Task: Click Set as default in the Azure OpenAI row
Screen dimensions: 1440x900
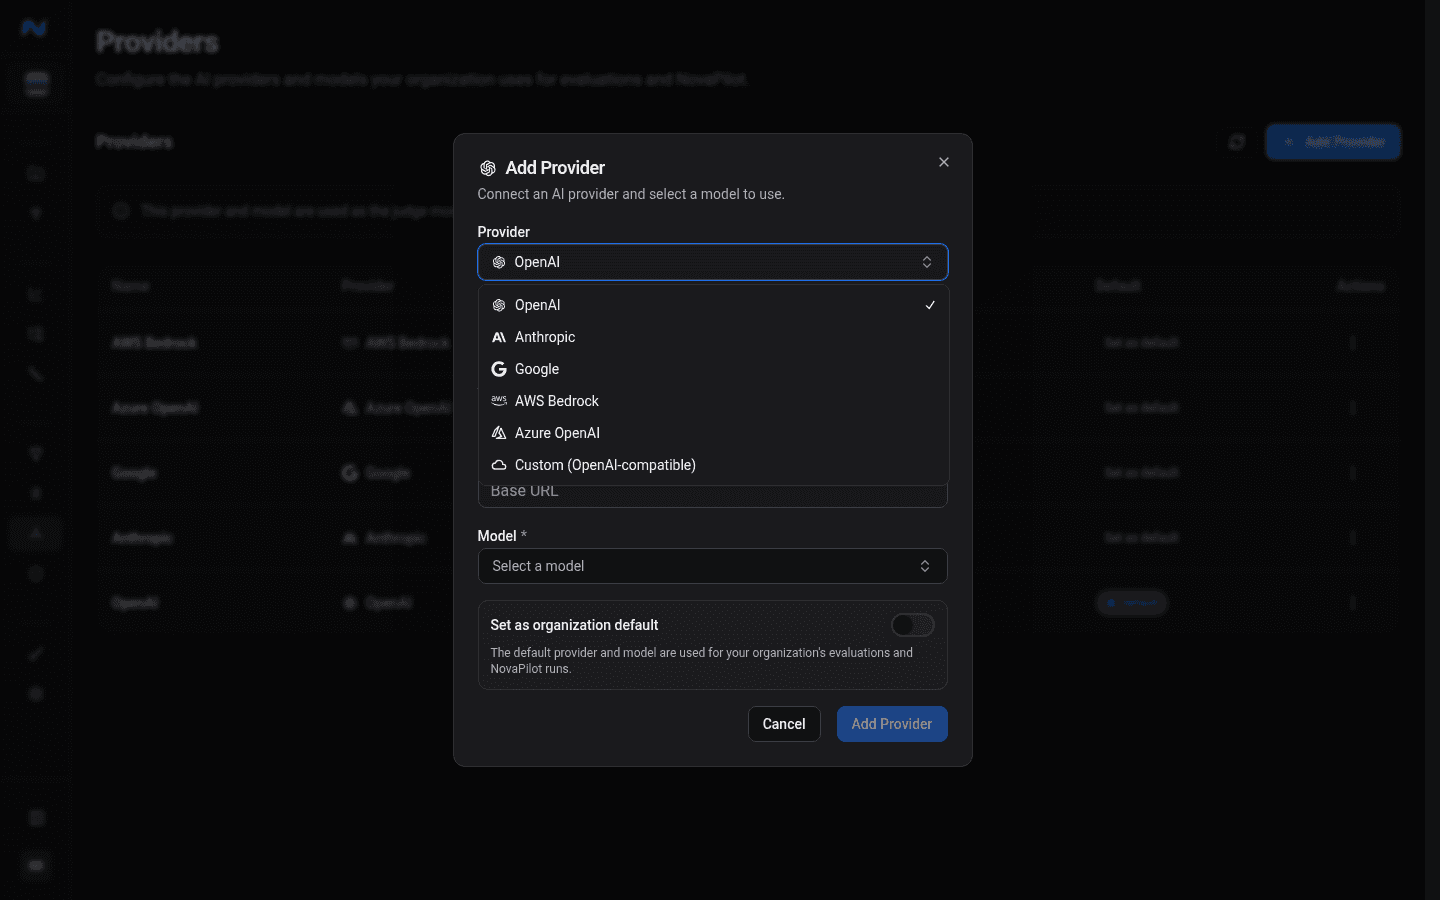Action: pos(1141,408)
